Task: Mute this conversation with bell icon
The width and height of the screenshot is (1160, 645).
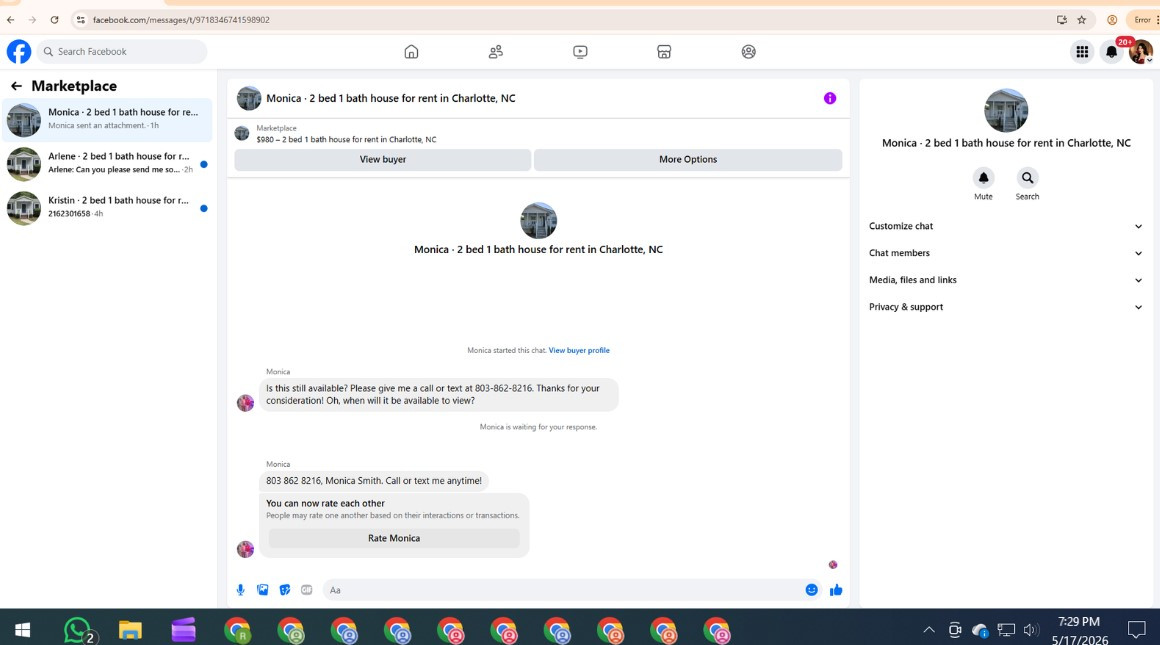Action: tap(983, 178)
